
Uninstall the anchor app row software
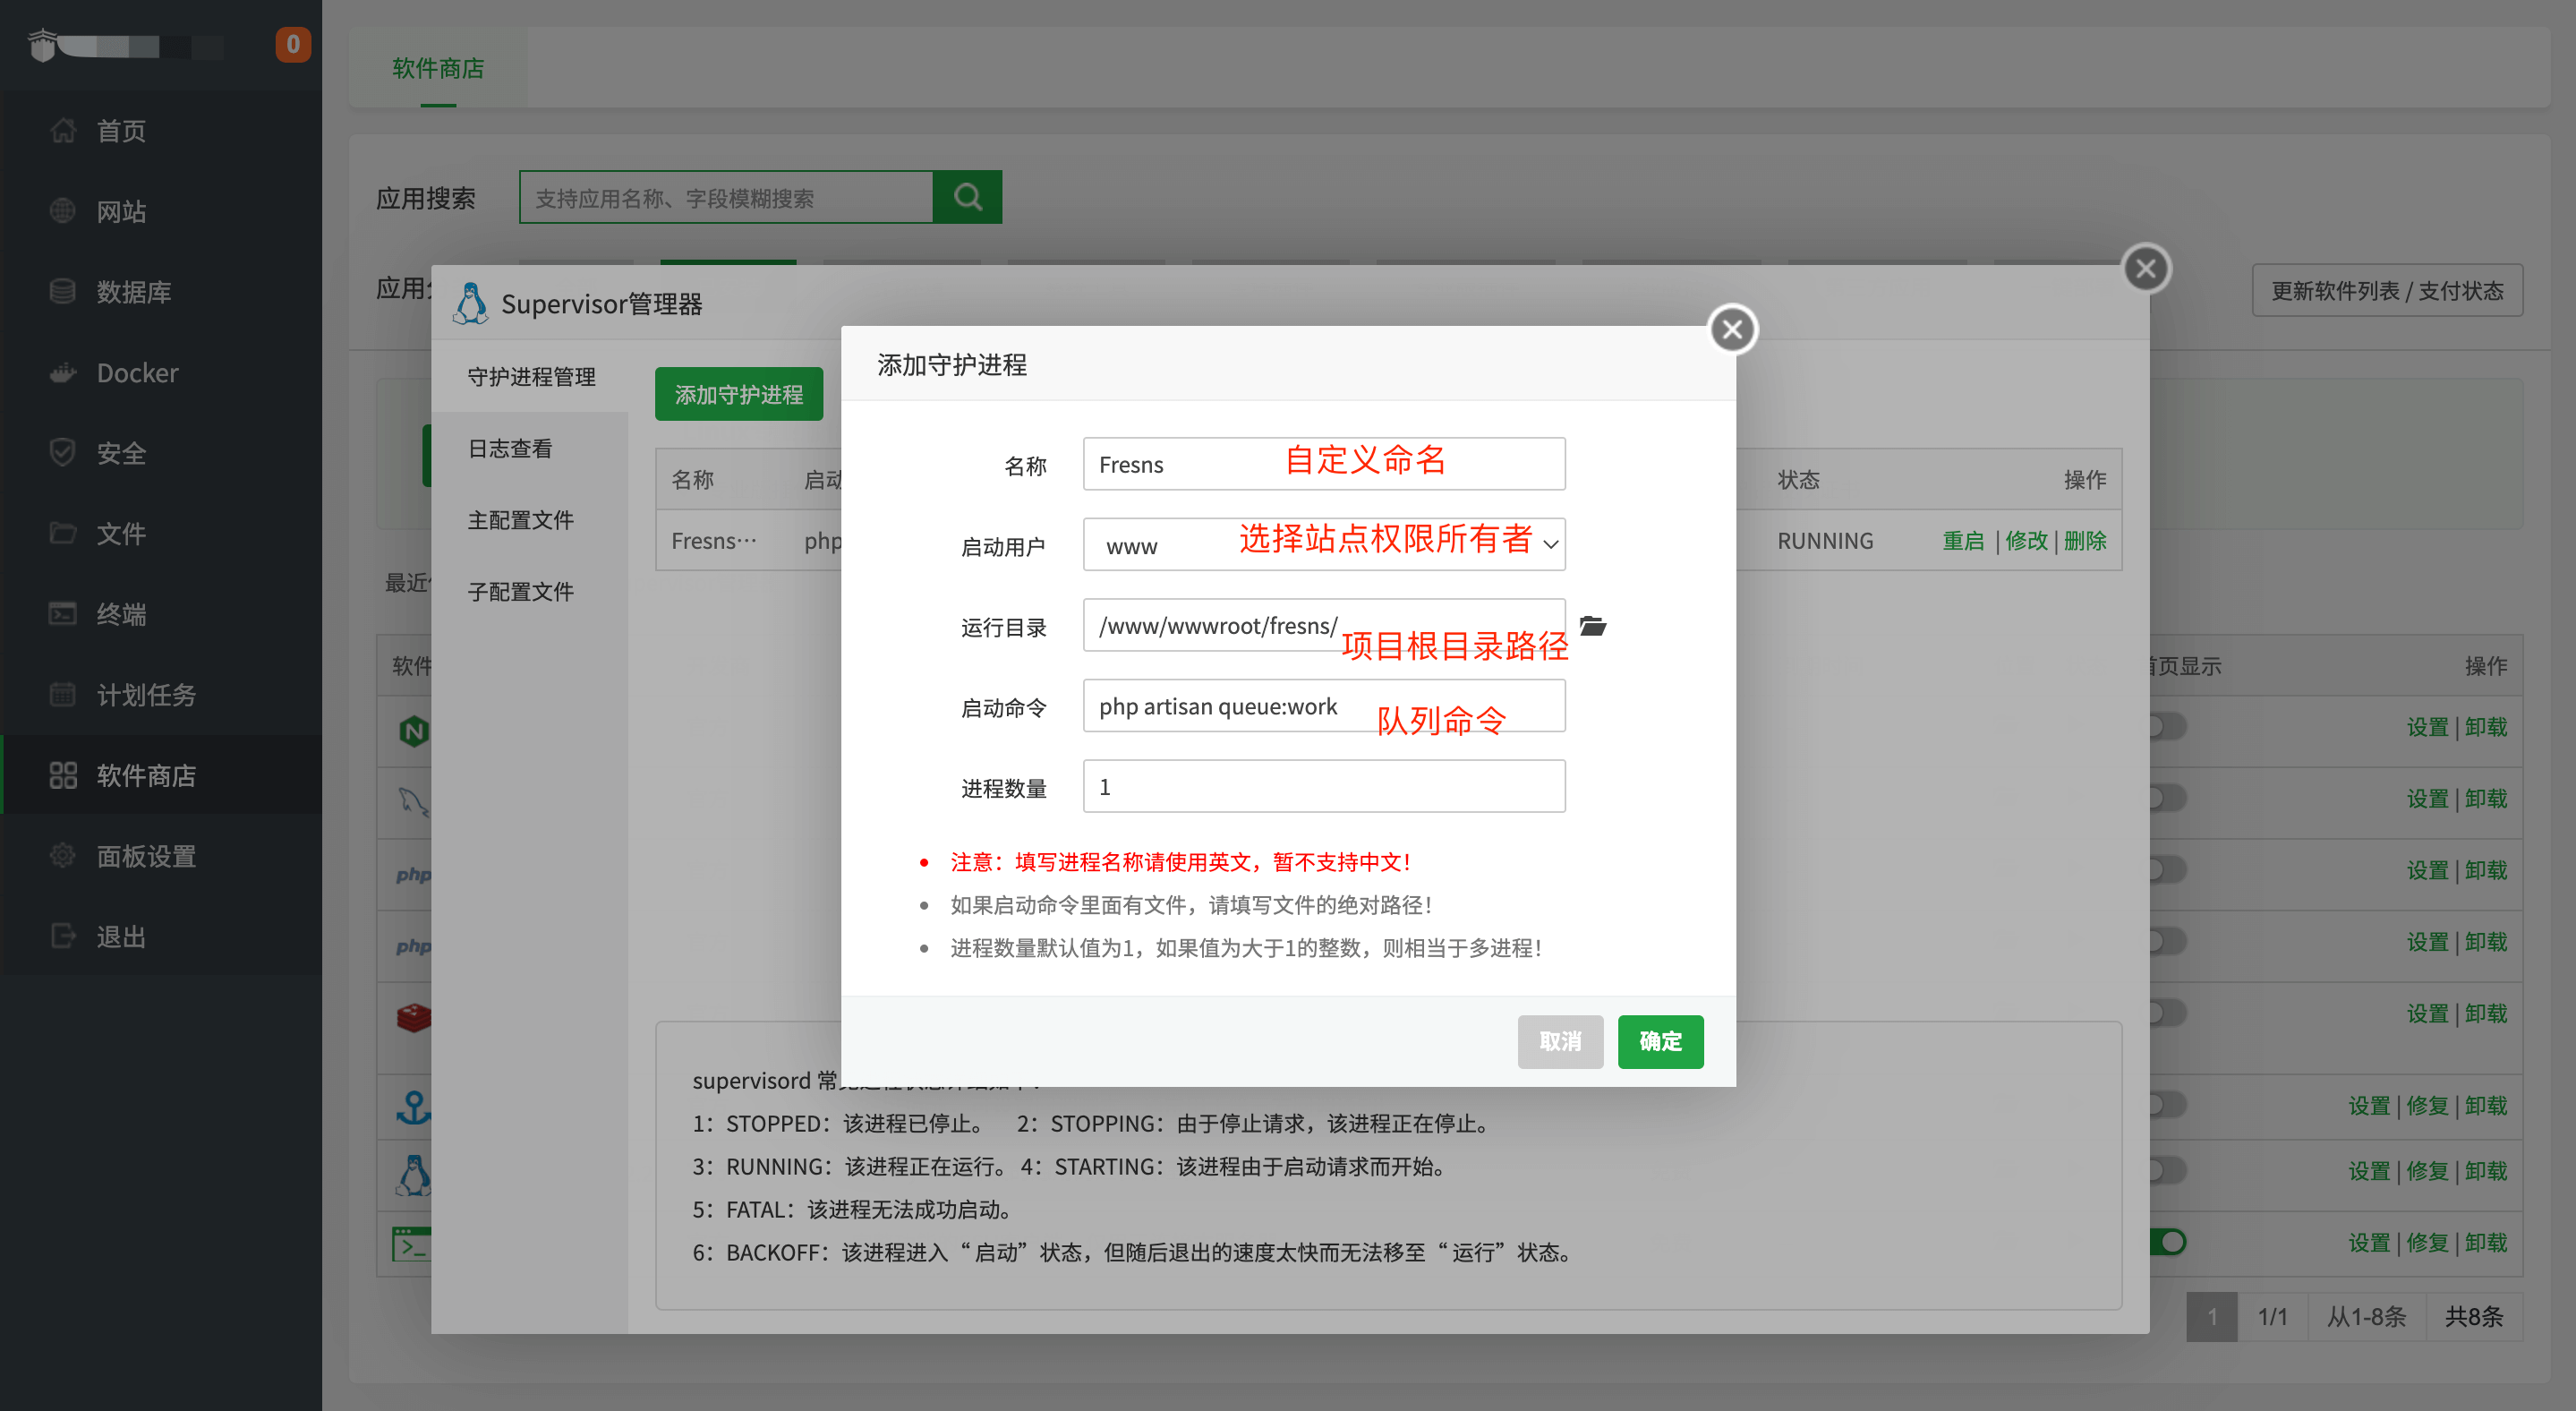pyautogui.click(x=2486, y=1106)
